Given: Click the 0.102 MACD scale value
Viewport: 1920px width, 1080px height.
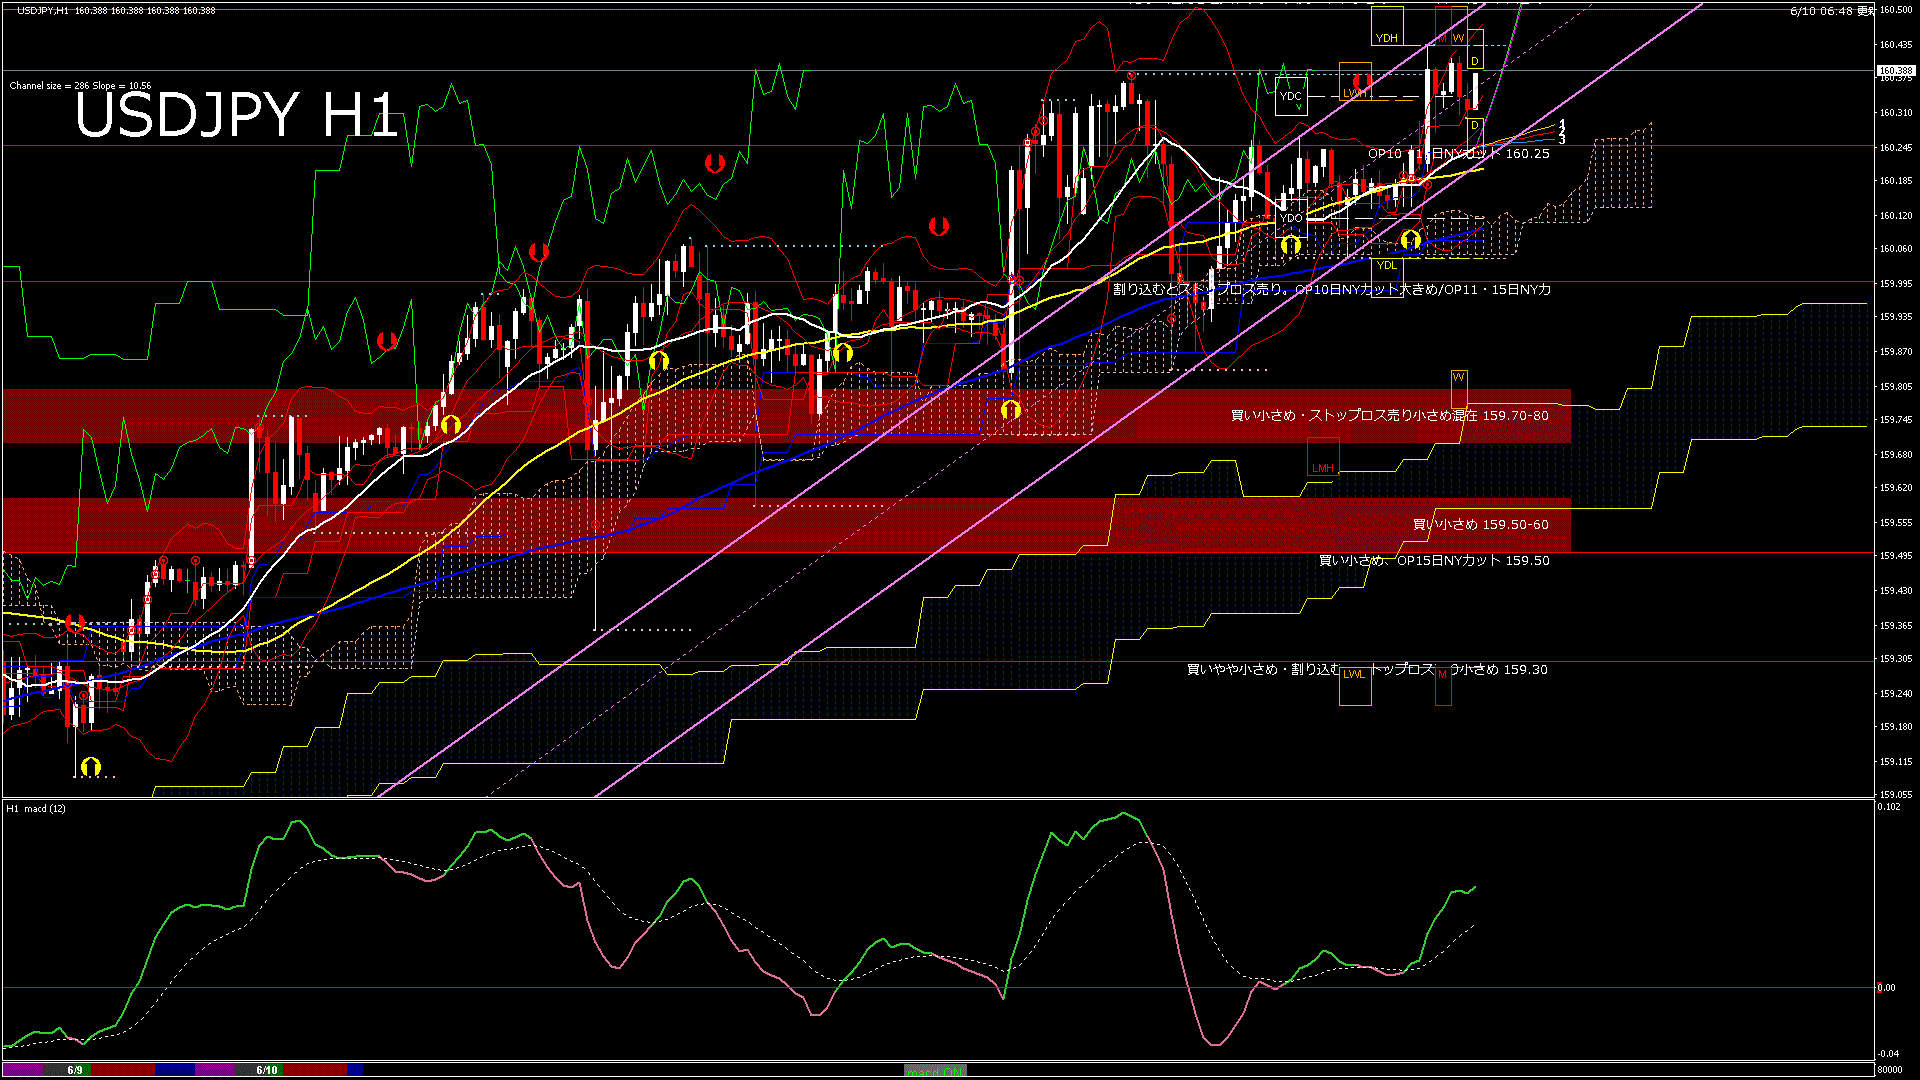Looking at the screenshot, I should coord(1888,807).
